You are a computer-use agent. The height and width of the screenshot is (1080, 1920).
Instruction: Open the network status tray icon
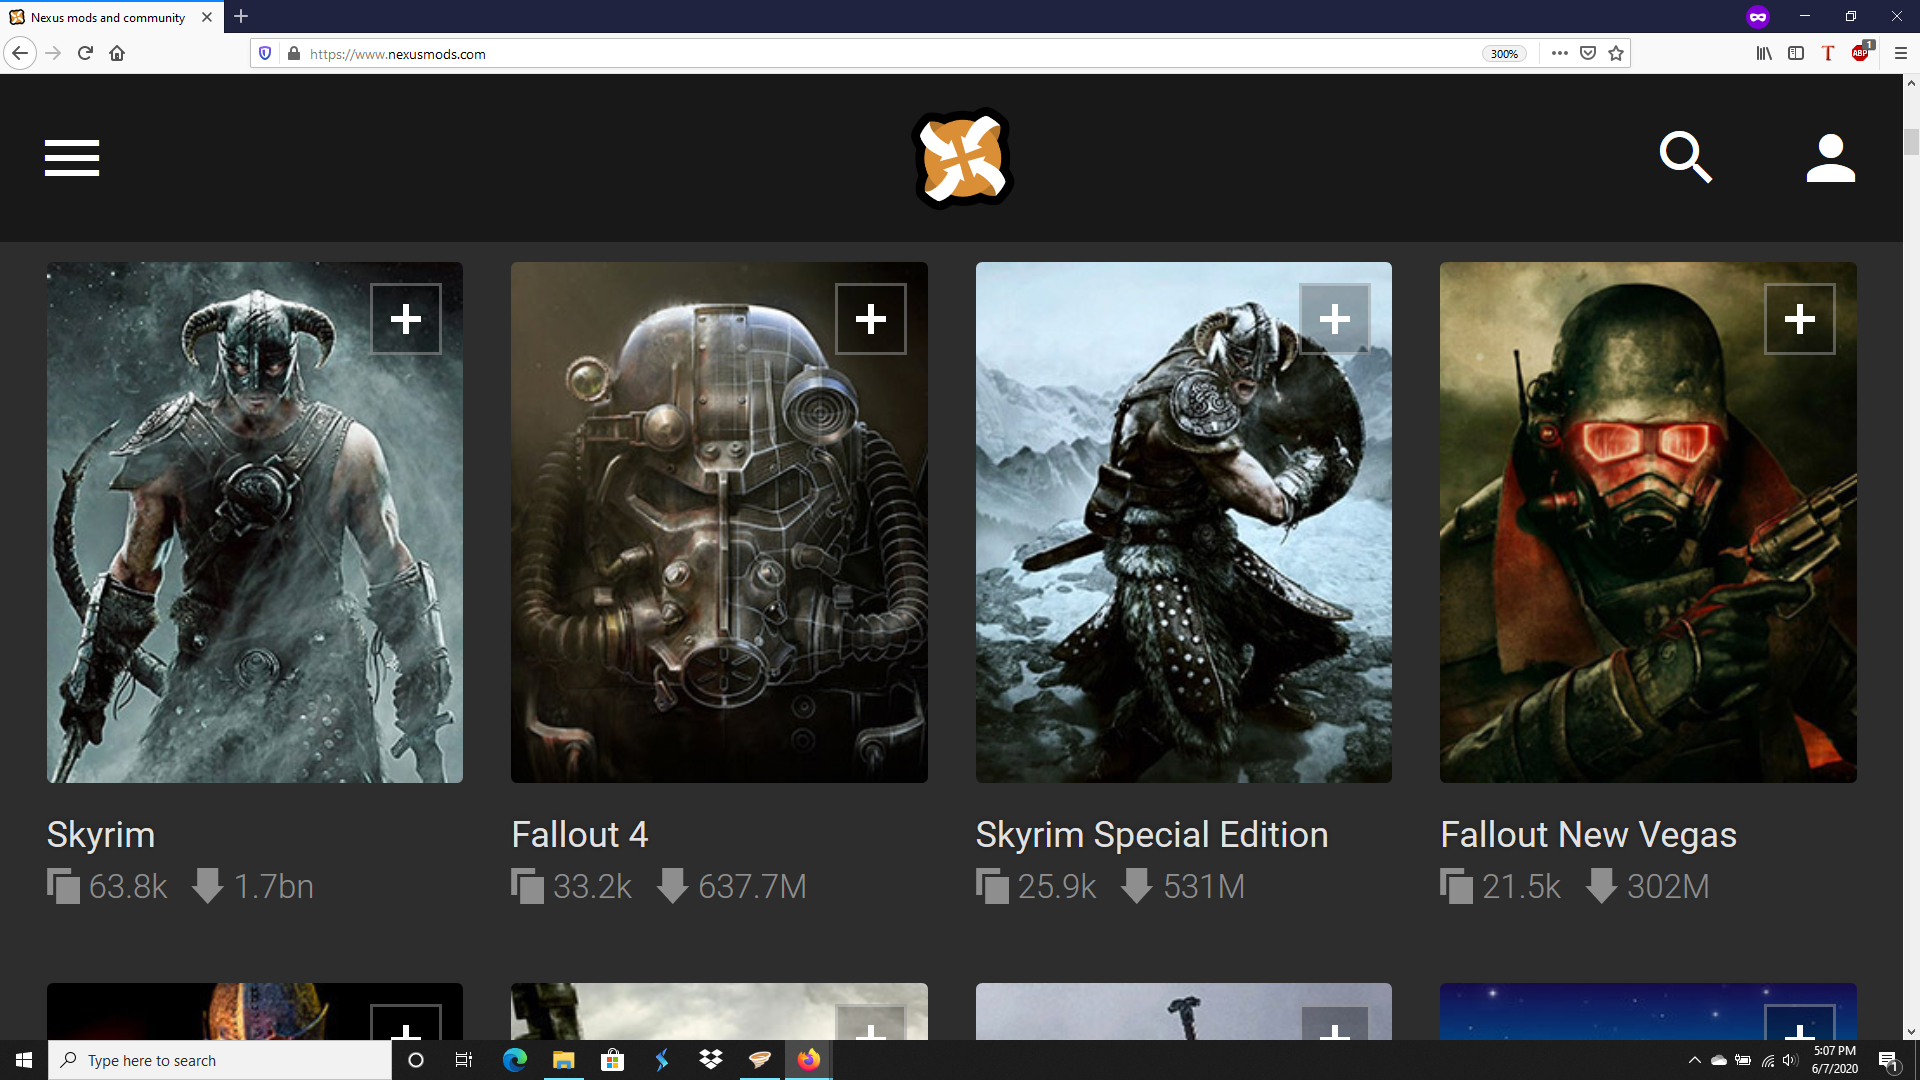tap(1767, 1060)
